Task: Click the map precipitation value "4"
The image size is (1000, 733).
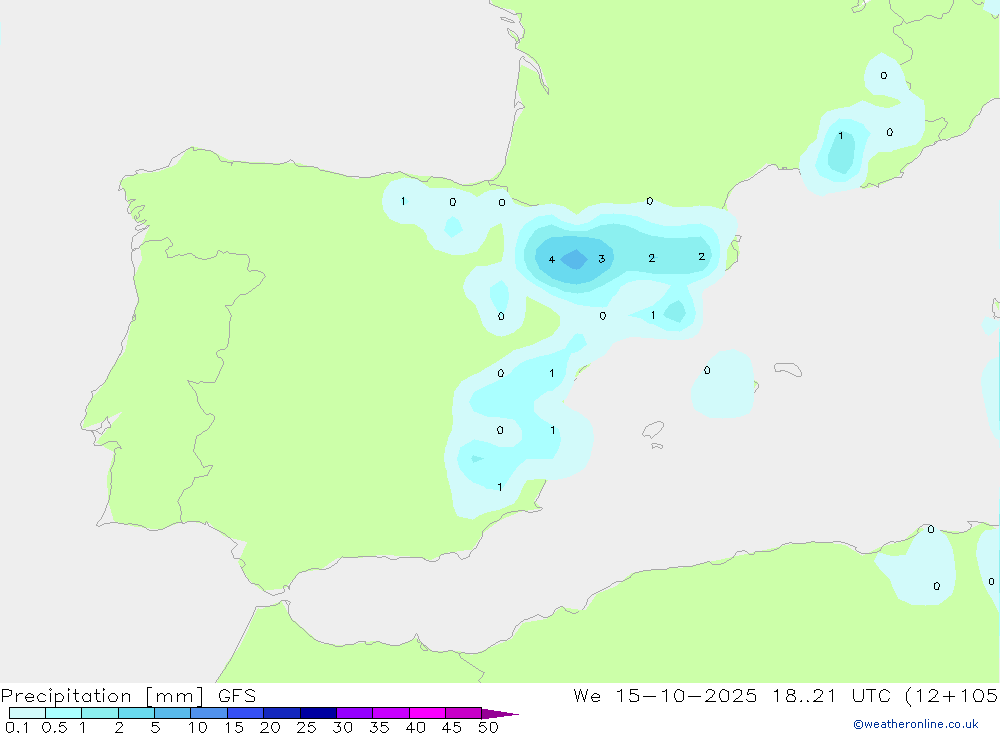Action: [x=552, y=259]
